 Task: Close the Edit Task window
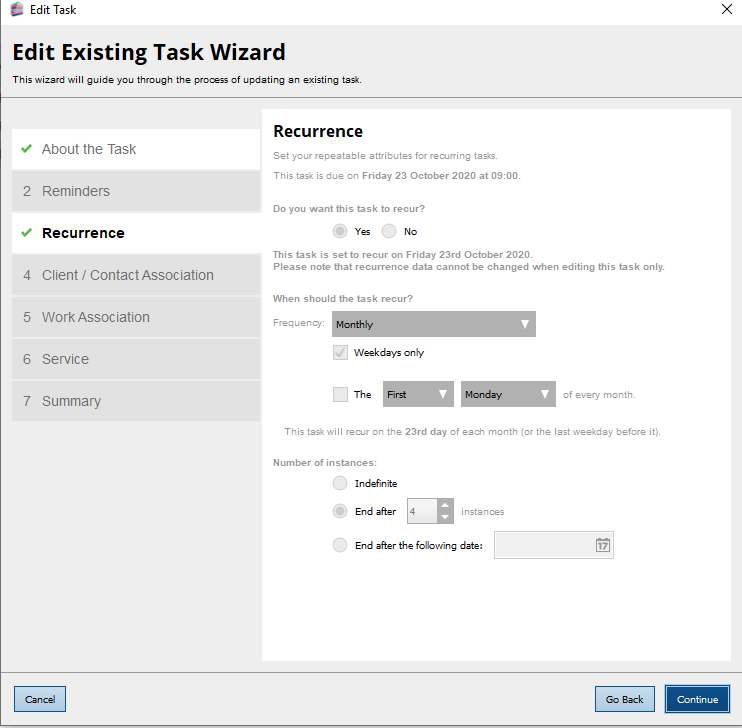pyautogui.click(x=726, y=10)
